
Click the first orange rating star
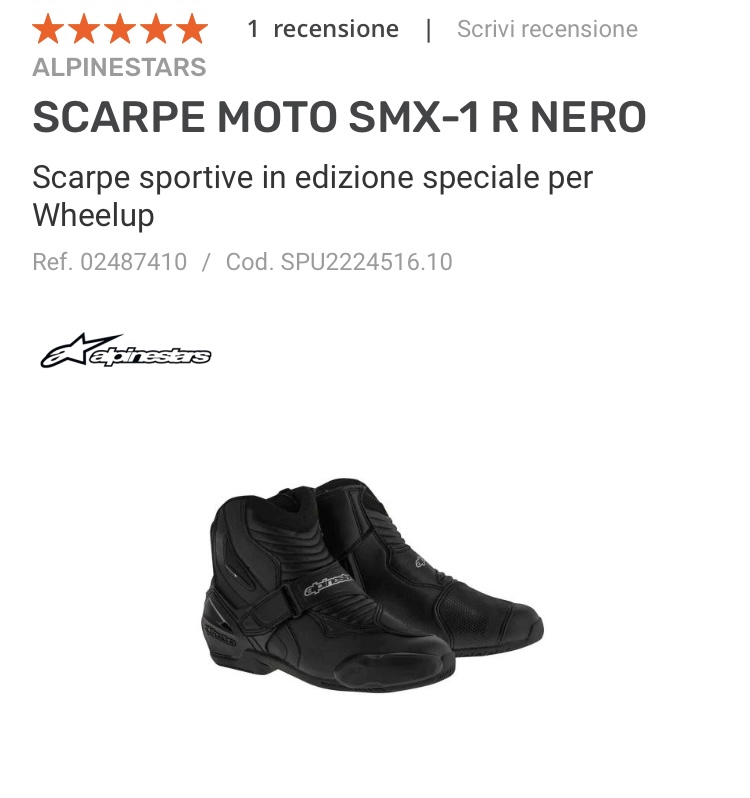[x=48, y=29]
